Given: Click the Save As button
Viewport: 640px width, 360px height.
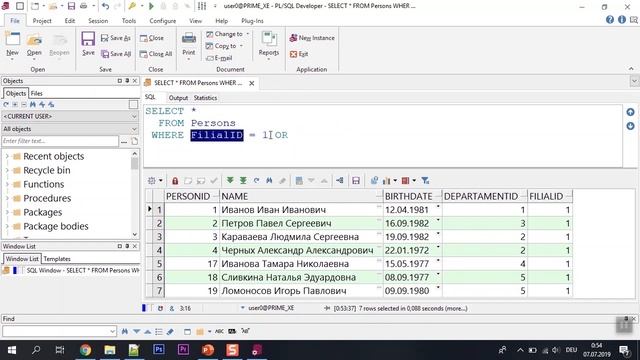Looking at the screenshot, I should (x=116, y=38).
